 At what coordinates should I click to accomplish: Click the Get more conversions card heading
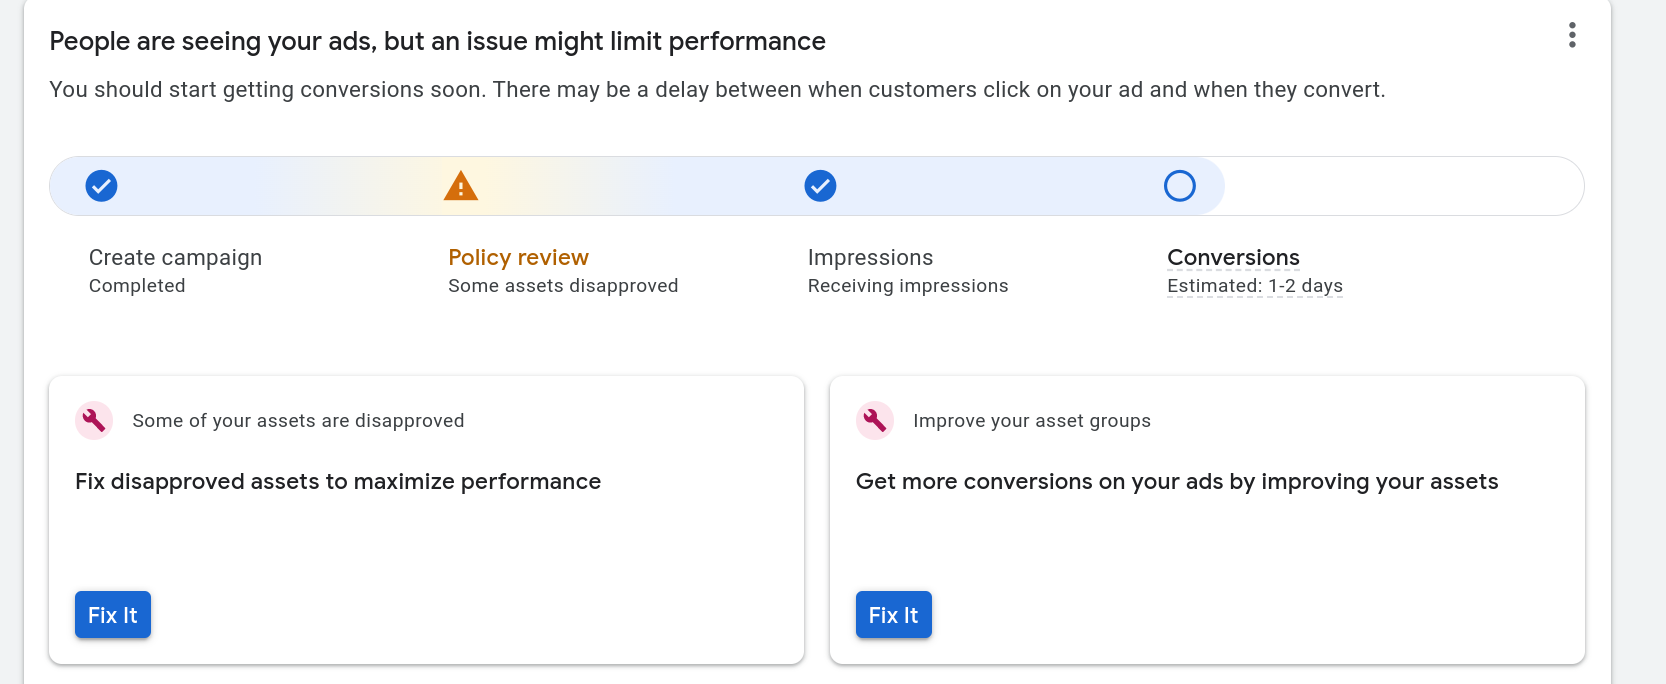coord(1176,482)
